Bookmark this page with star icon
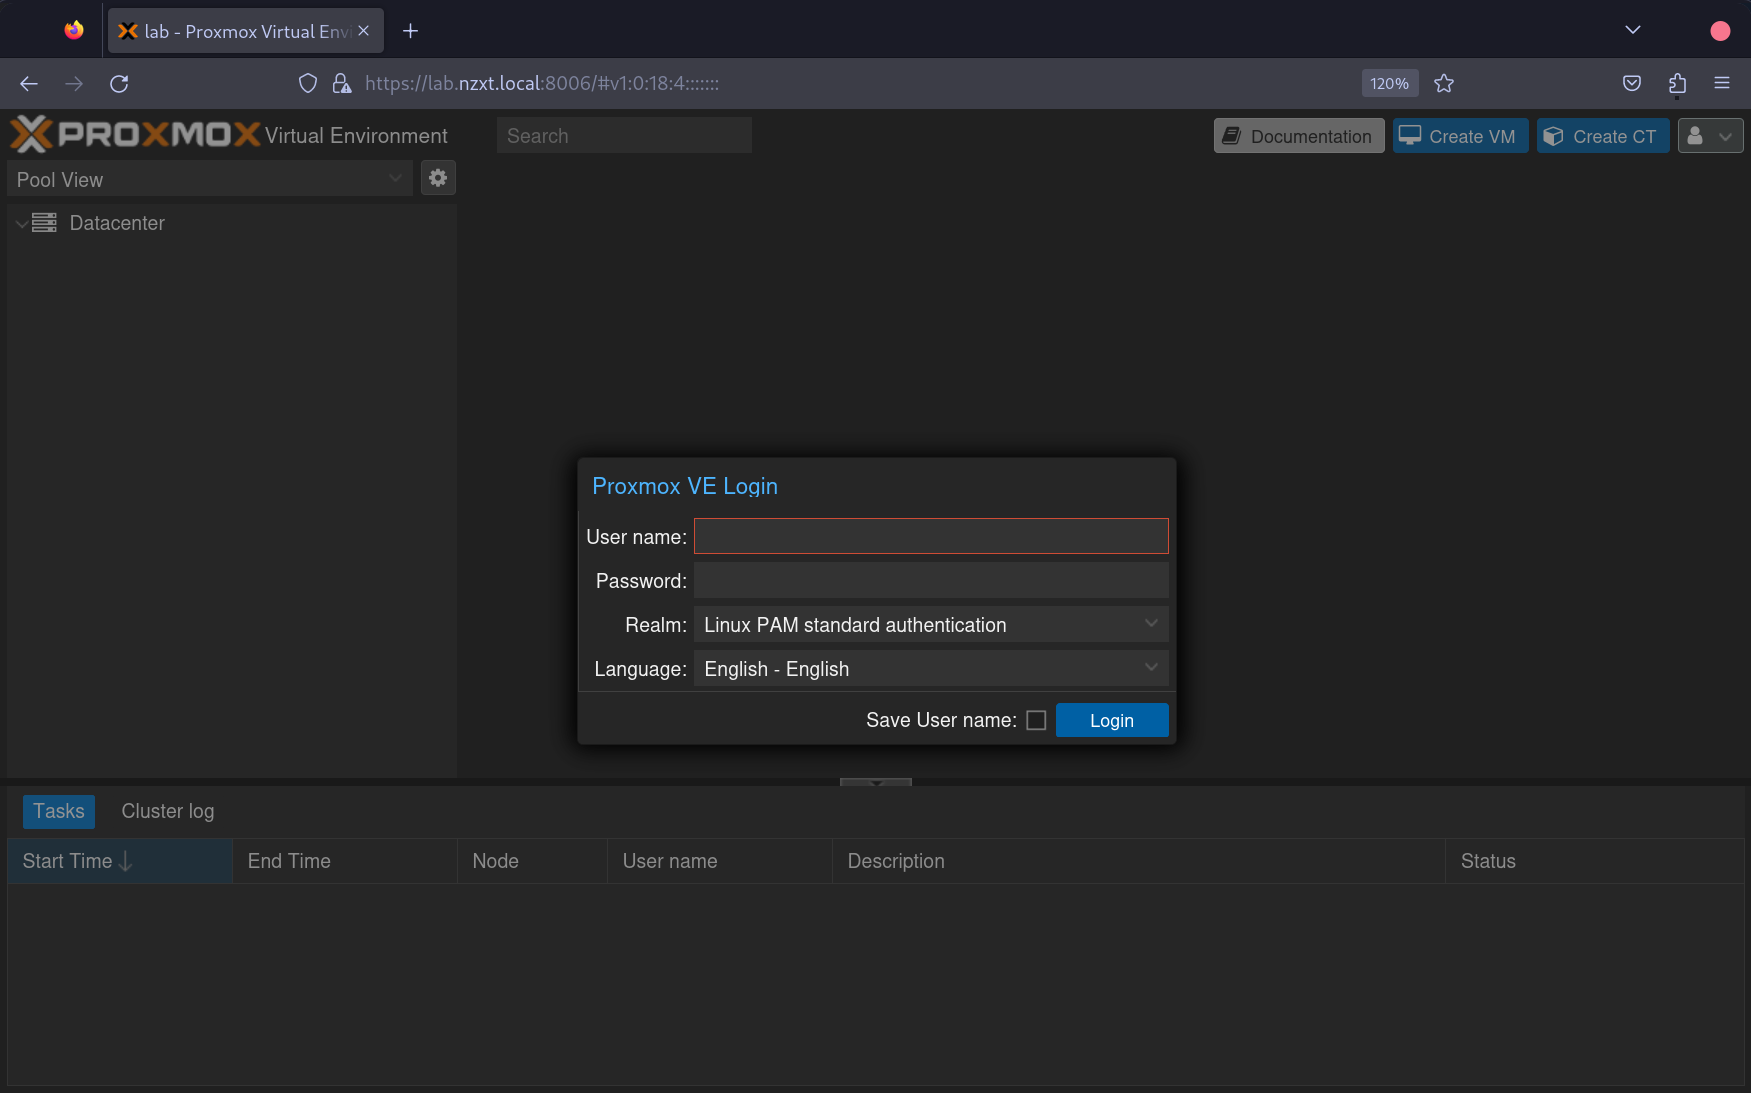 [x=1444, y=84]
